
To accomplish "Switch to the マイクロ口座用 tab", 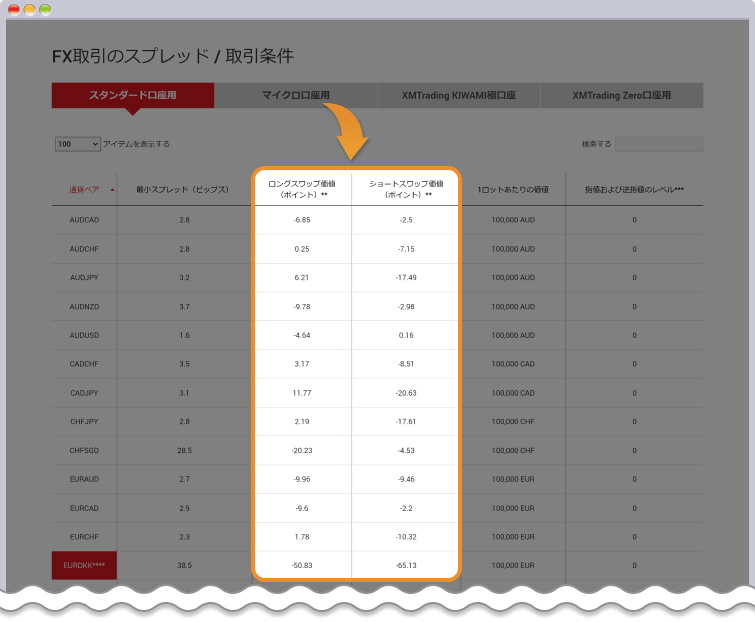I will click(x=296, y=95).
